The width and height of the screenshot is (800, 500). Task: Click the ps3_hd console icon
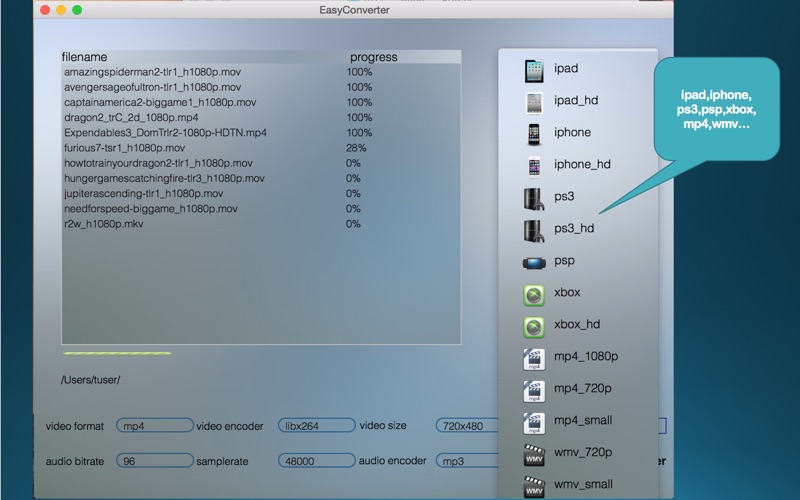coord(534,231)
